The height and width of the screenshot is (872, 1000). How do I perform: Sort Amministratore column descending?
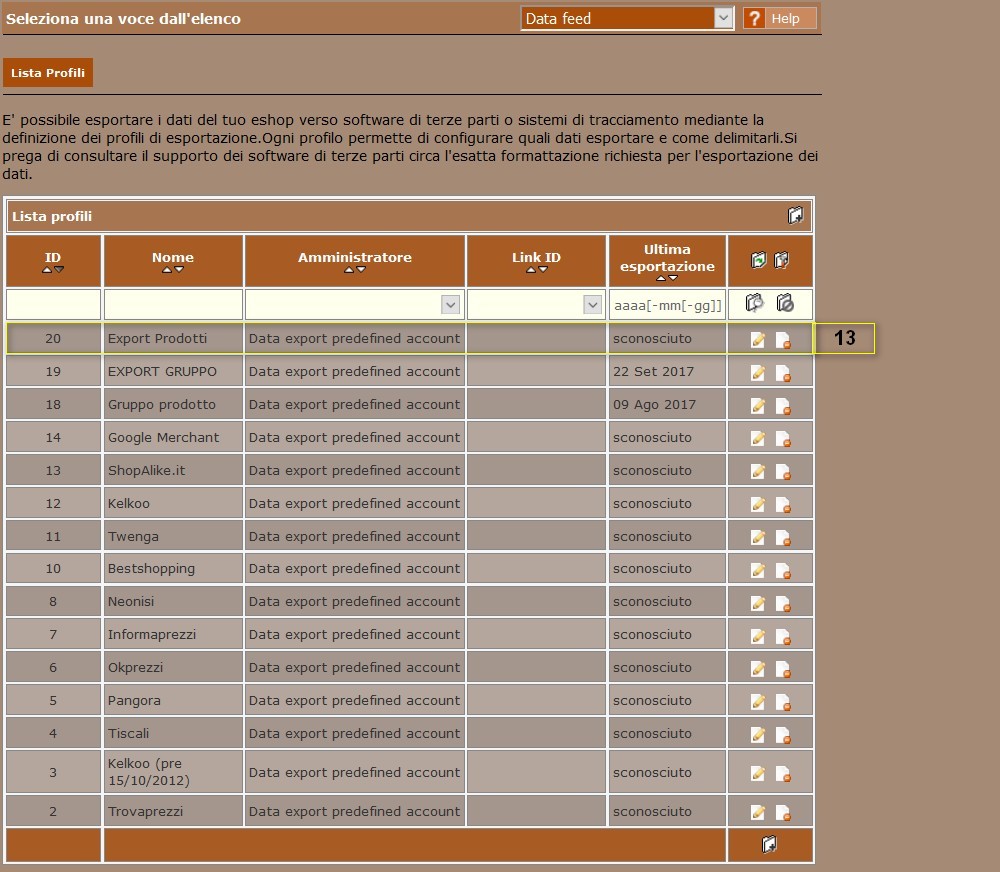pos(361,270)
